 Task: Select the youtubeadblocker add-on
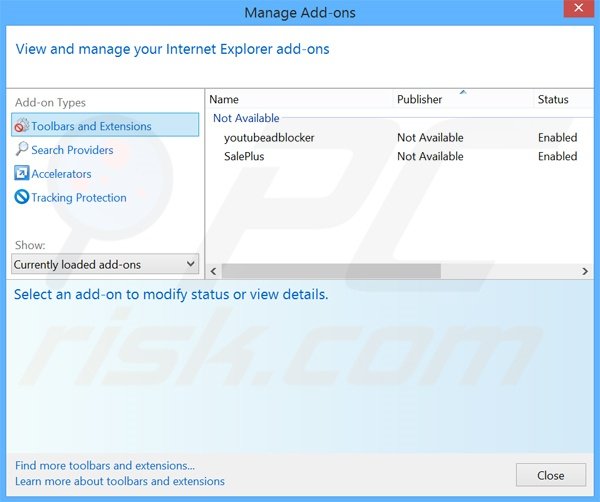pos(269,137)
